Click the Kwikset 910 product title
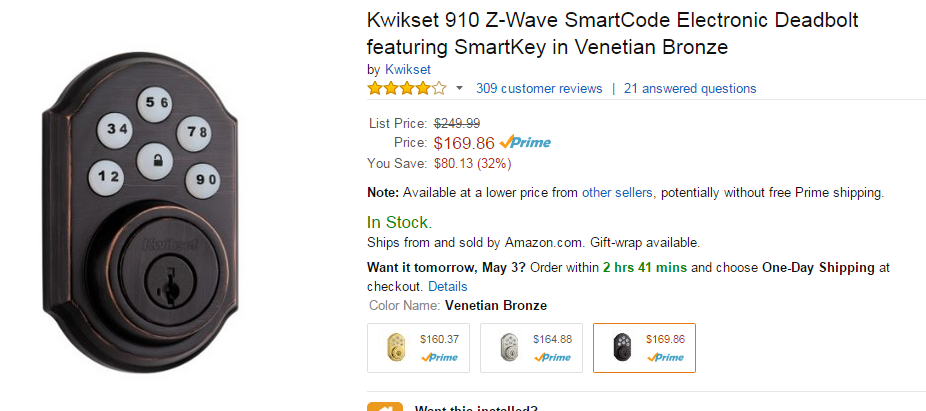The height and width of the screenshot is (411, 926). tap(612, 33)
